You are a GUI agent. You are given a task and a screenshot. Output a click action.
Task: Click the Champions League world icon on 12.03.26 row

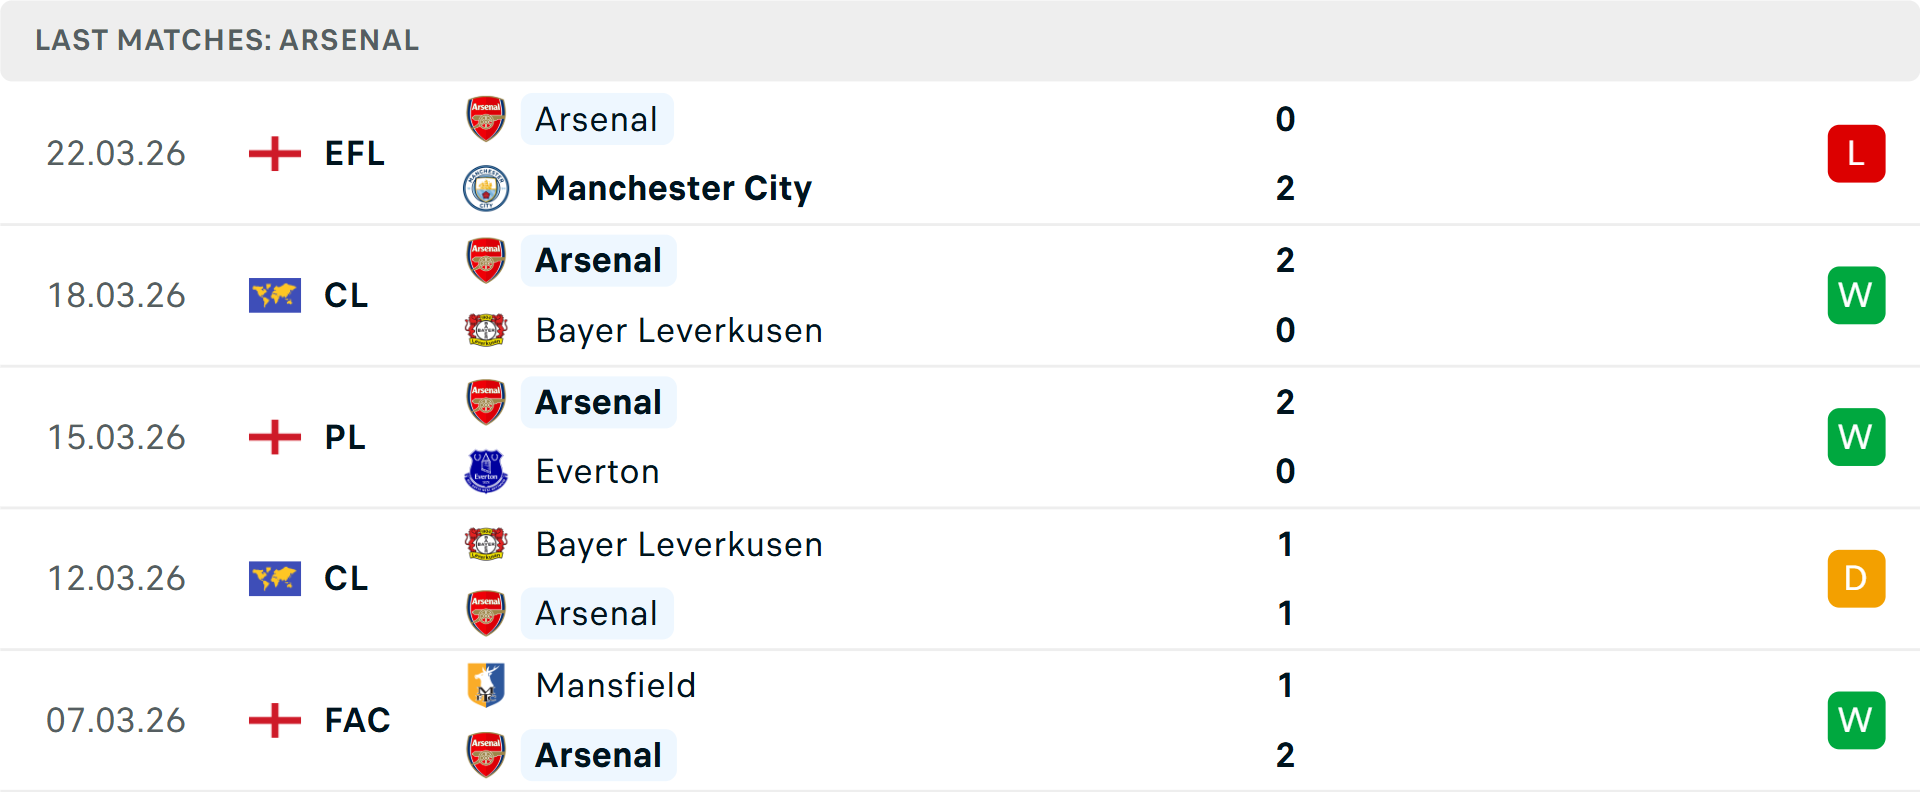pos(274,578)
